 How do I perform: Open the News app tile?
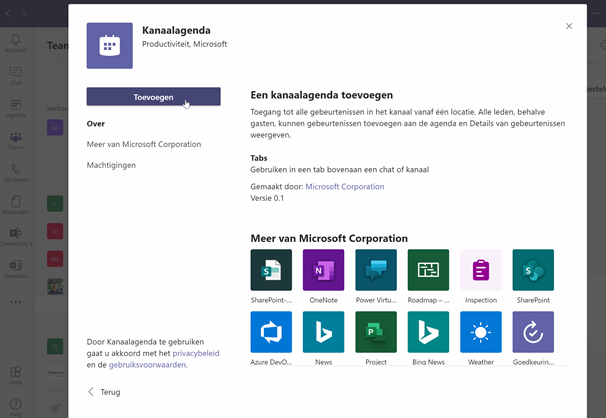323,332
